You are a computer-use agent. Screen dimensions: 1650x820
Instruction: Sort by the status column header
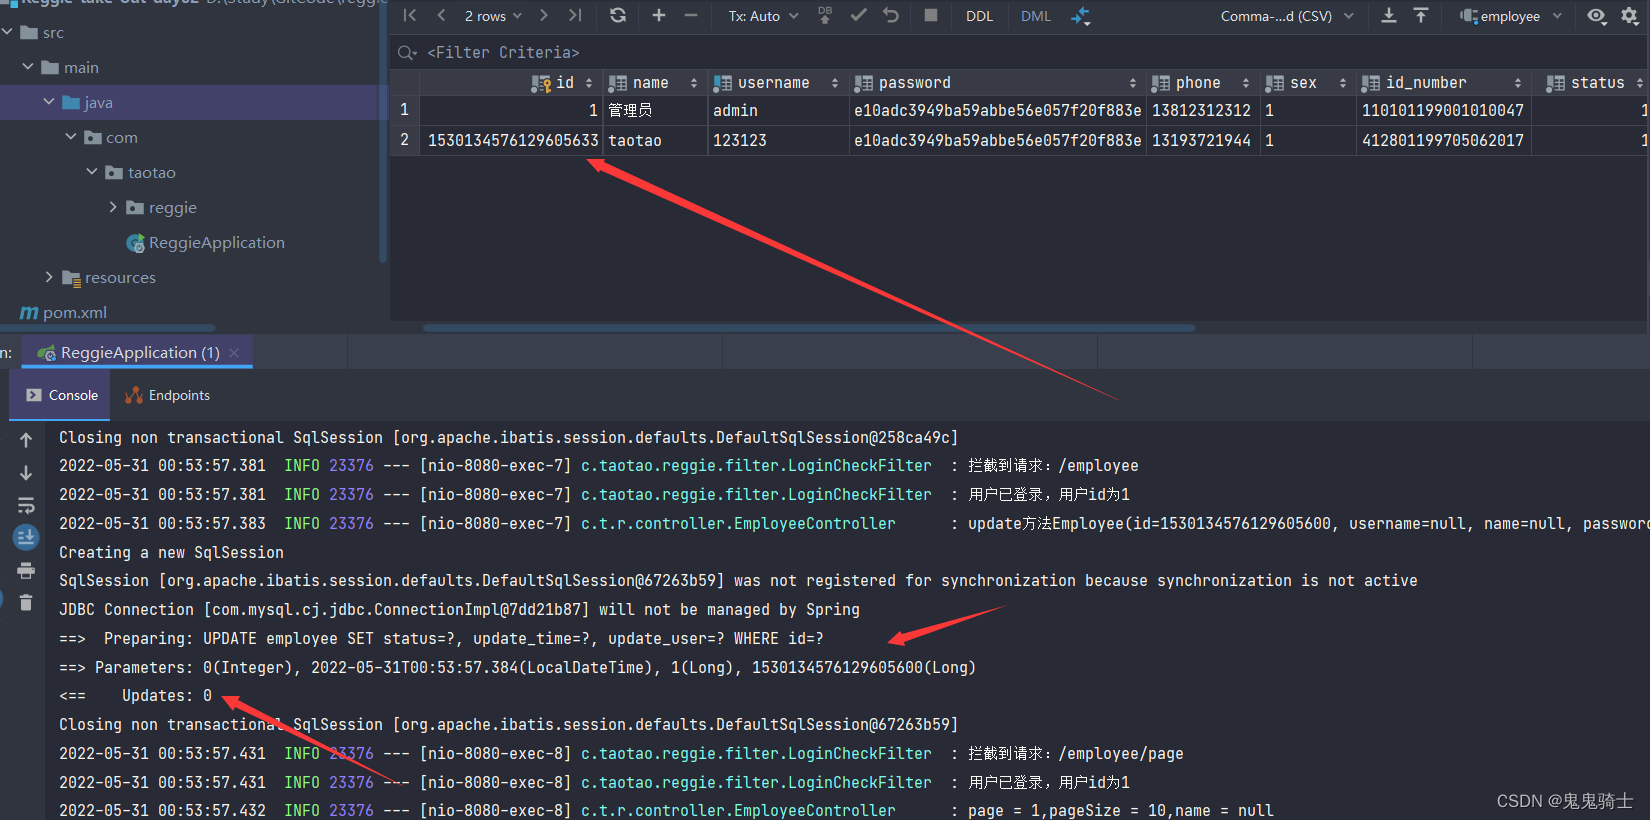[1593, 83]
